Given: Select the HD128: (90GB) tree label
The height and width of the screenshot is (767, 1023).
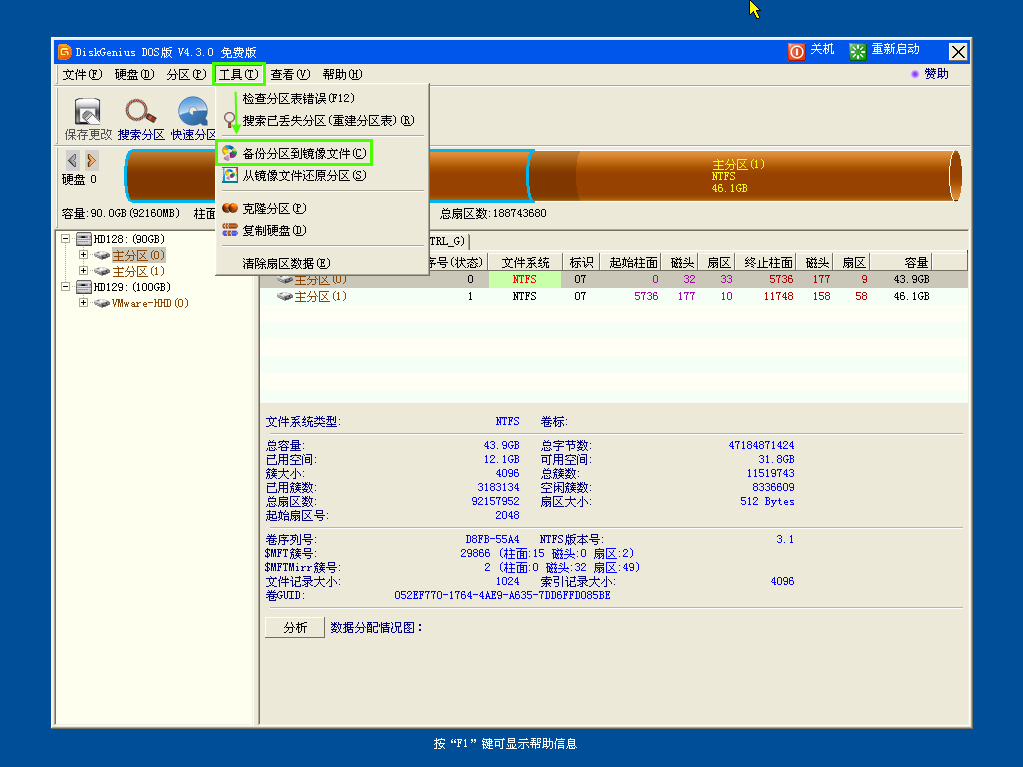Looking at the screenshot, I should pos(129,239).
